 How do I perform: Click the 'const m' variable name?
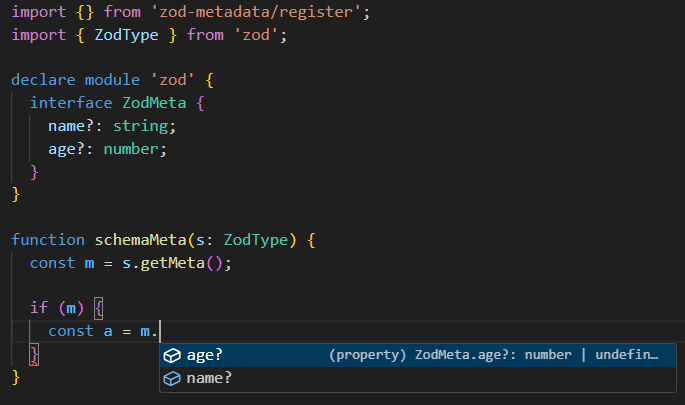89,263
